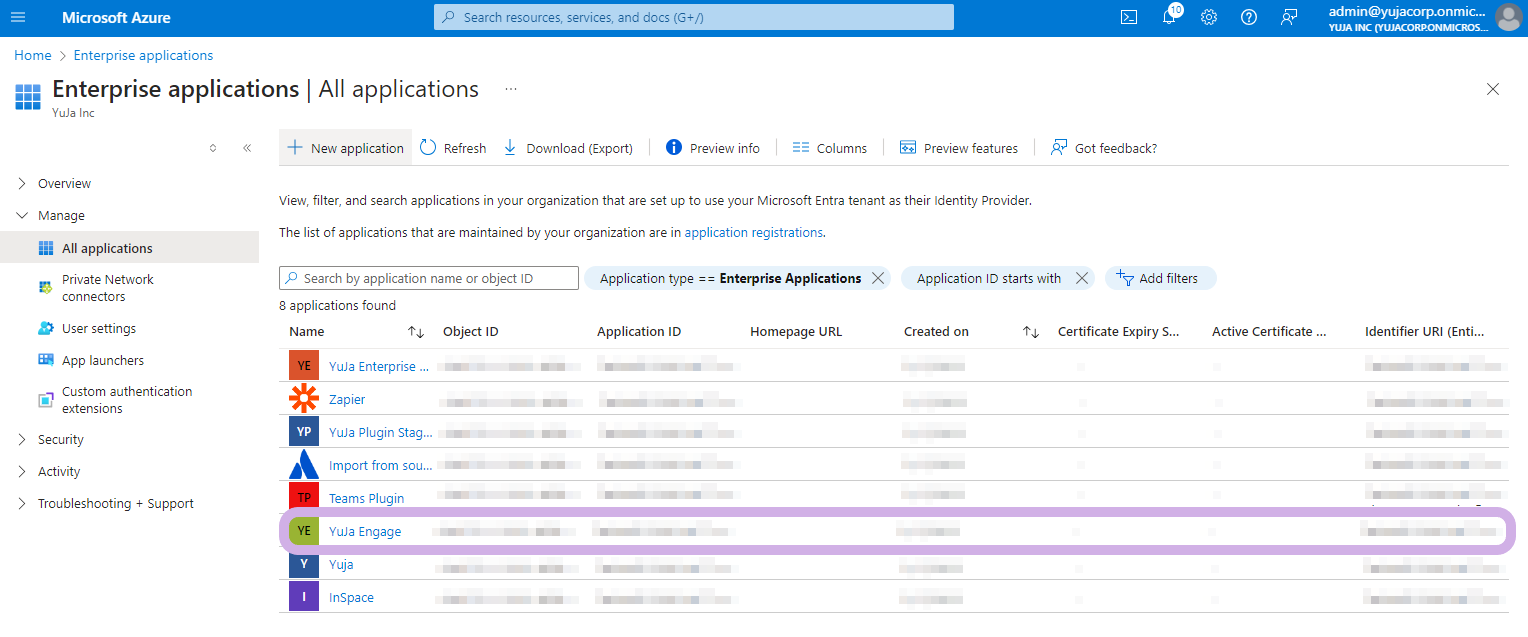Image resolution: width=1528 pixels, height=637 pixels.
Task: Expand the Troubleshooting + Support section
Action: [x=23, y=504]
